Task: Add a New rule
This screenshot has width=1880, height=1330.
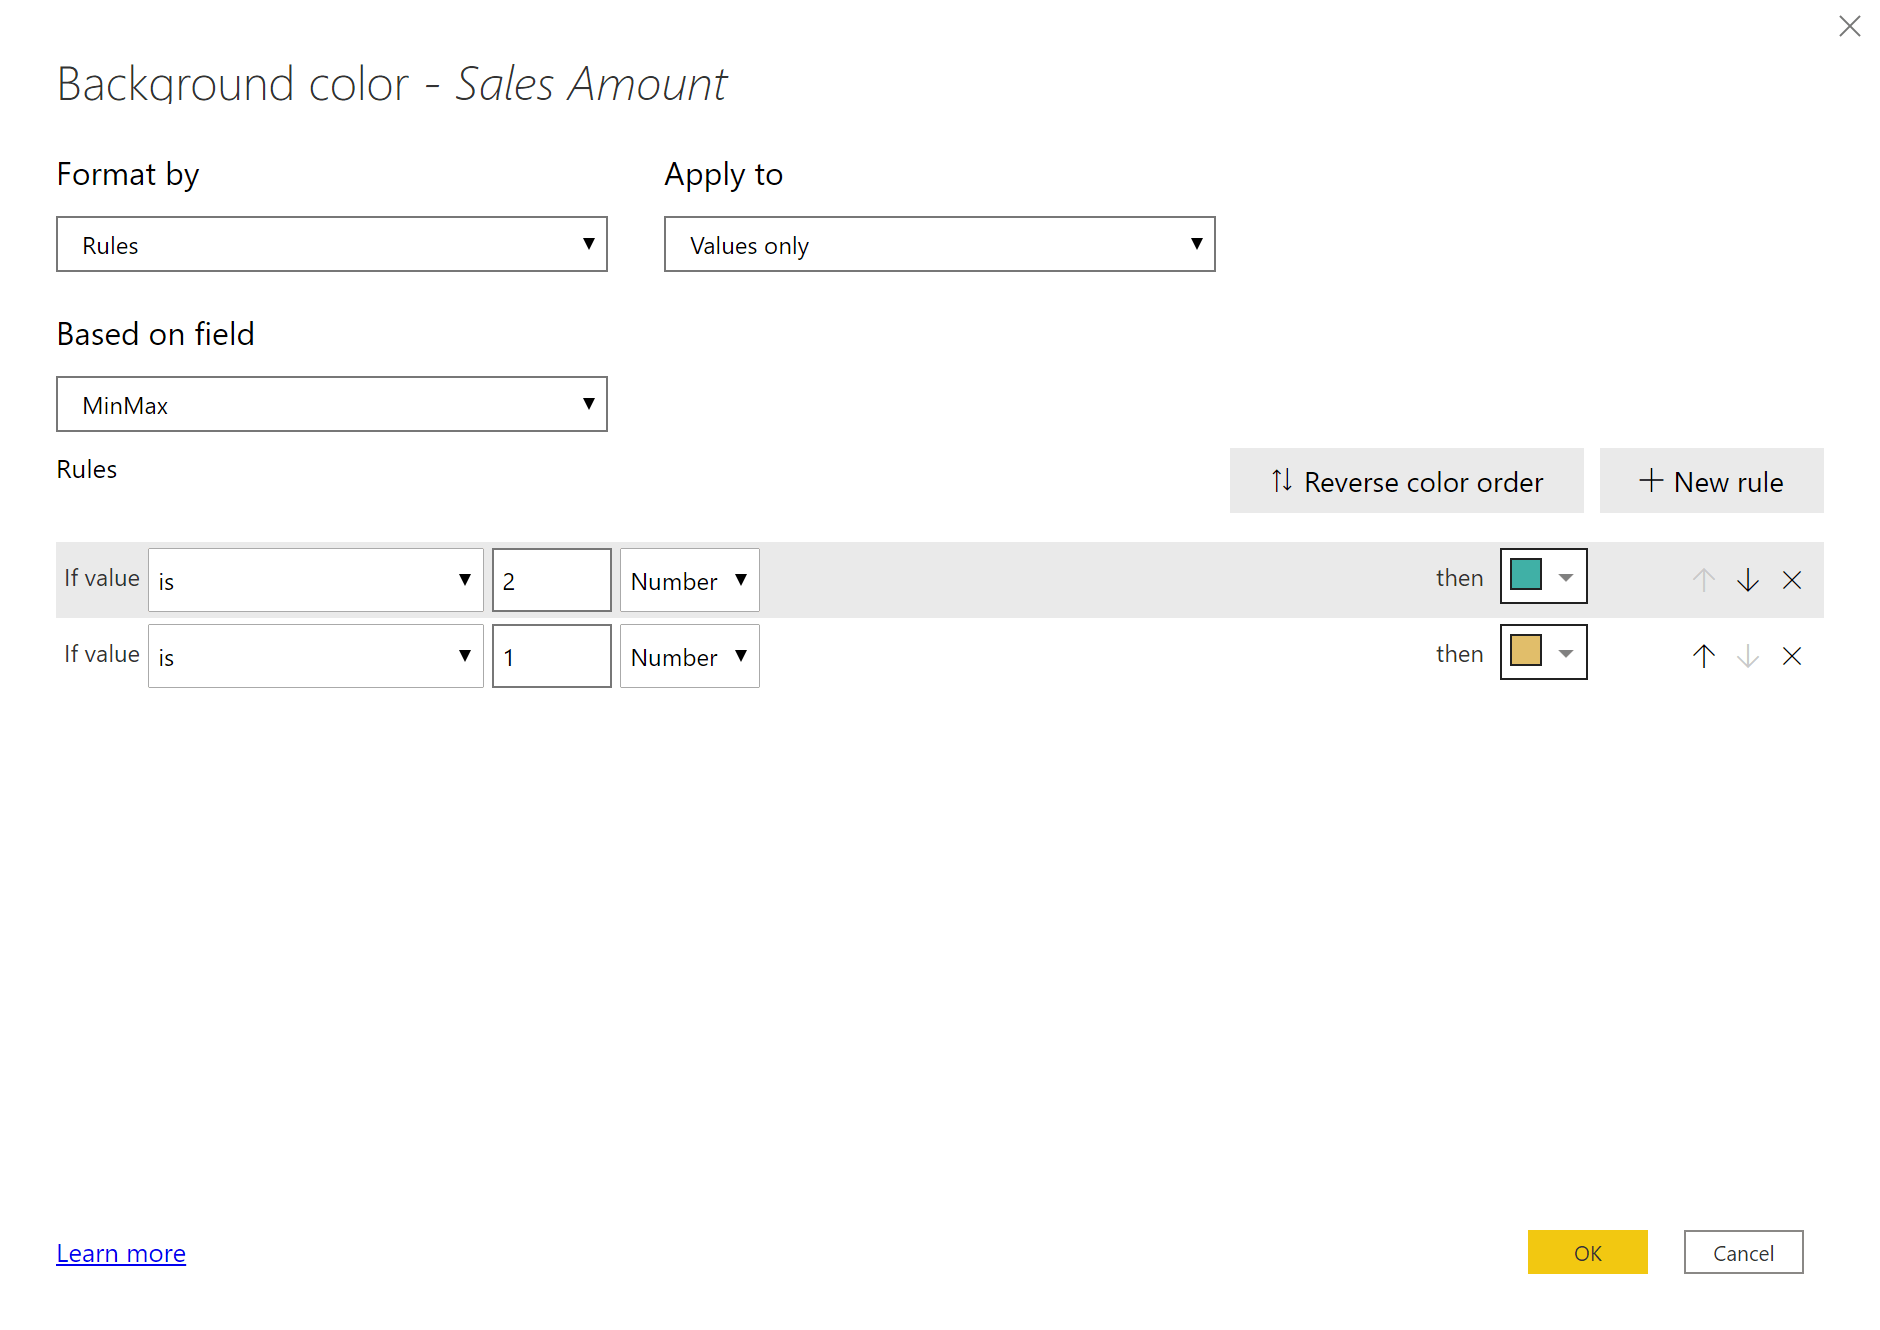Action: 1711,481
